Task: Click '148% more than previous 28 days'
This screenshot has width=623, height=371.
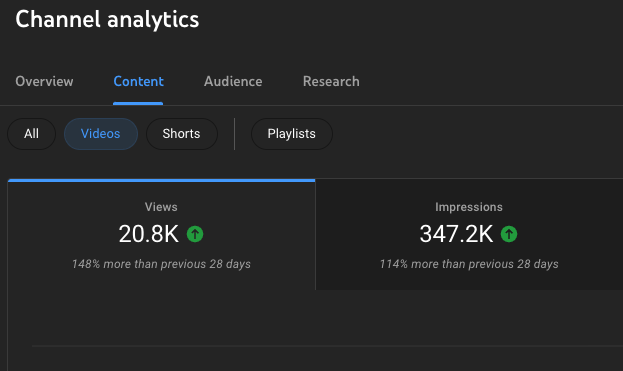Action: [161, 264]
